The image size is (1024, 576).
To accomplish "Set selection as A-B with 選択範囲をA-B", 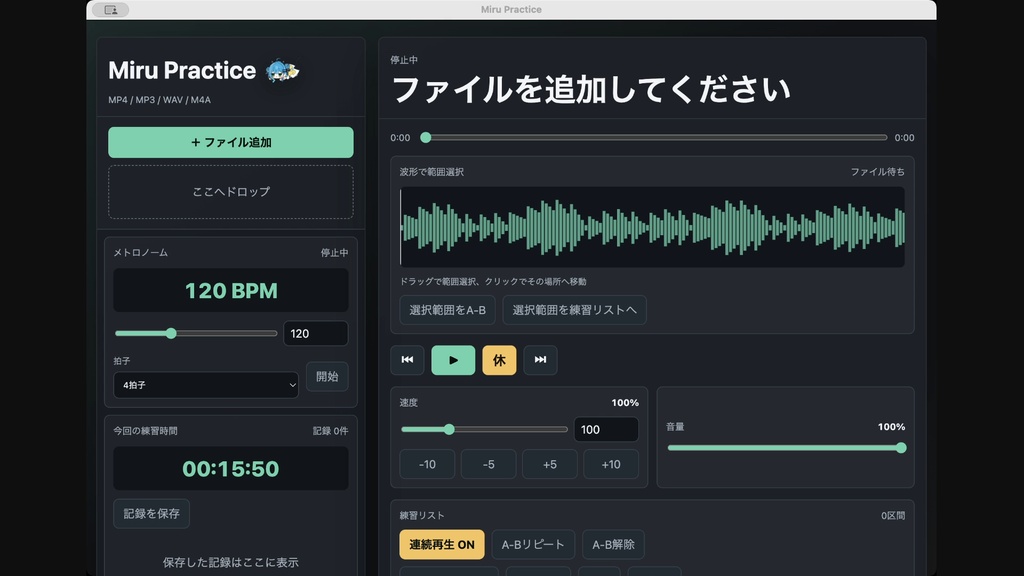I will 447,310.
